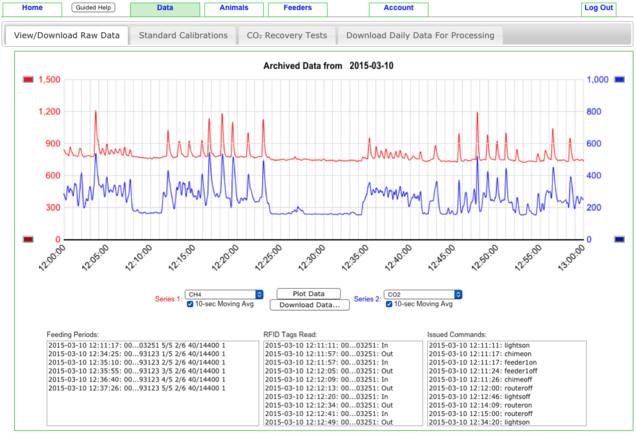Click the dark blue swatch at chart bottom-right
This screenshot has width=636, height=433.
620,239
